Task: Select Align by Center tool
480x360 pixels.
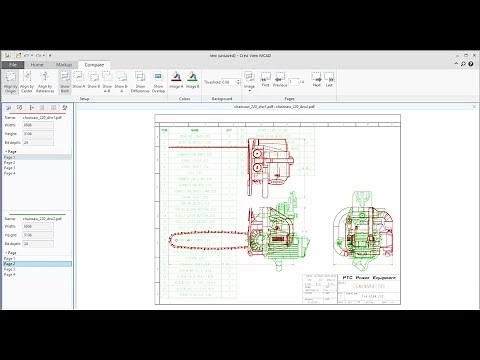Action: (x=27, y=82)
